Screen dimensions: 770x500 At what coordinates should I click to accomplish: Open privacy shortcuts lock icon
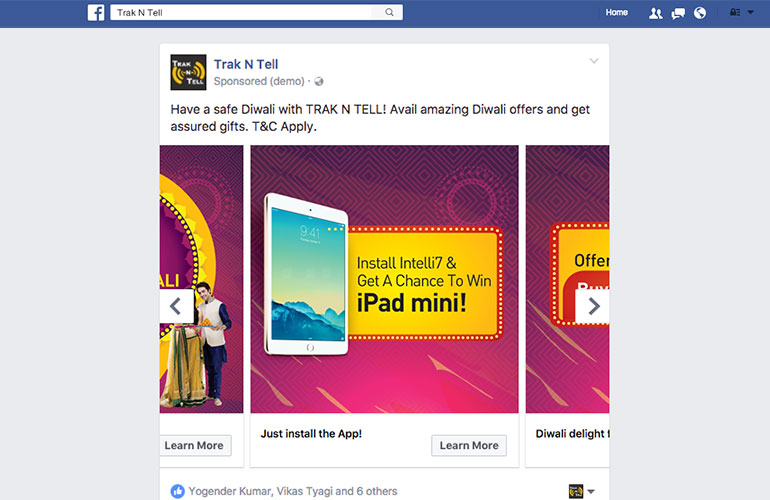(735, 12)
